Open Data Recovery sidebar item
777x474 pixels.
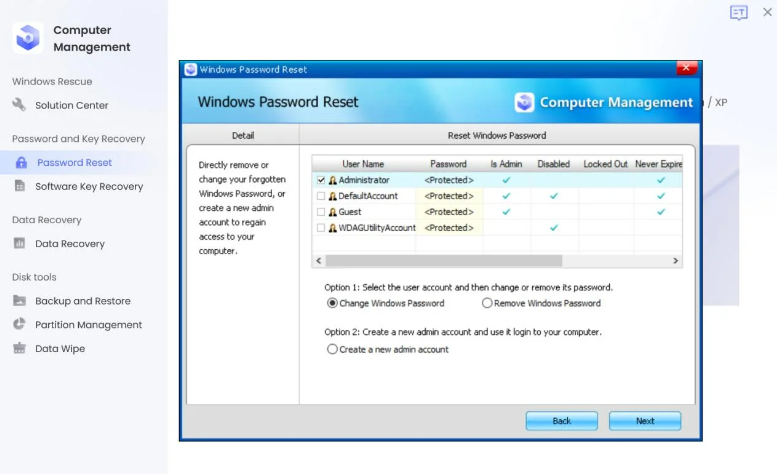tap(70, 244)
